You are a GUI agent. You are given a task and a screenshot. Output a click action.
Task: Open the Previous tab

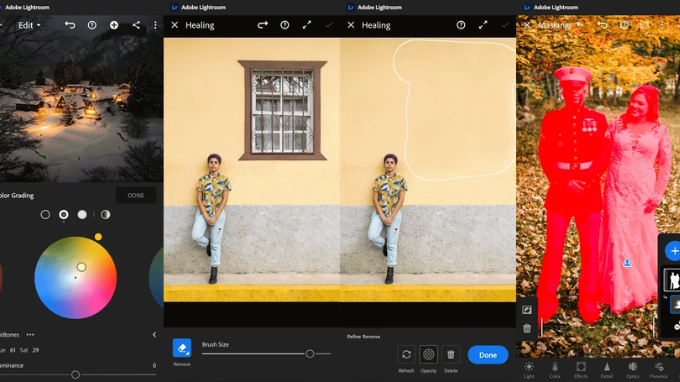coord(659,370)
